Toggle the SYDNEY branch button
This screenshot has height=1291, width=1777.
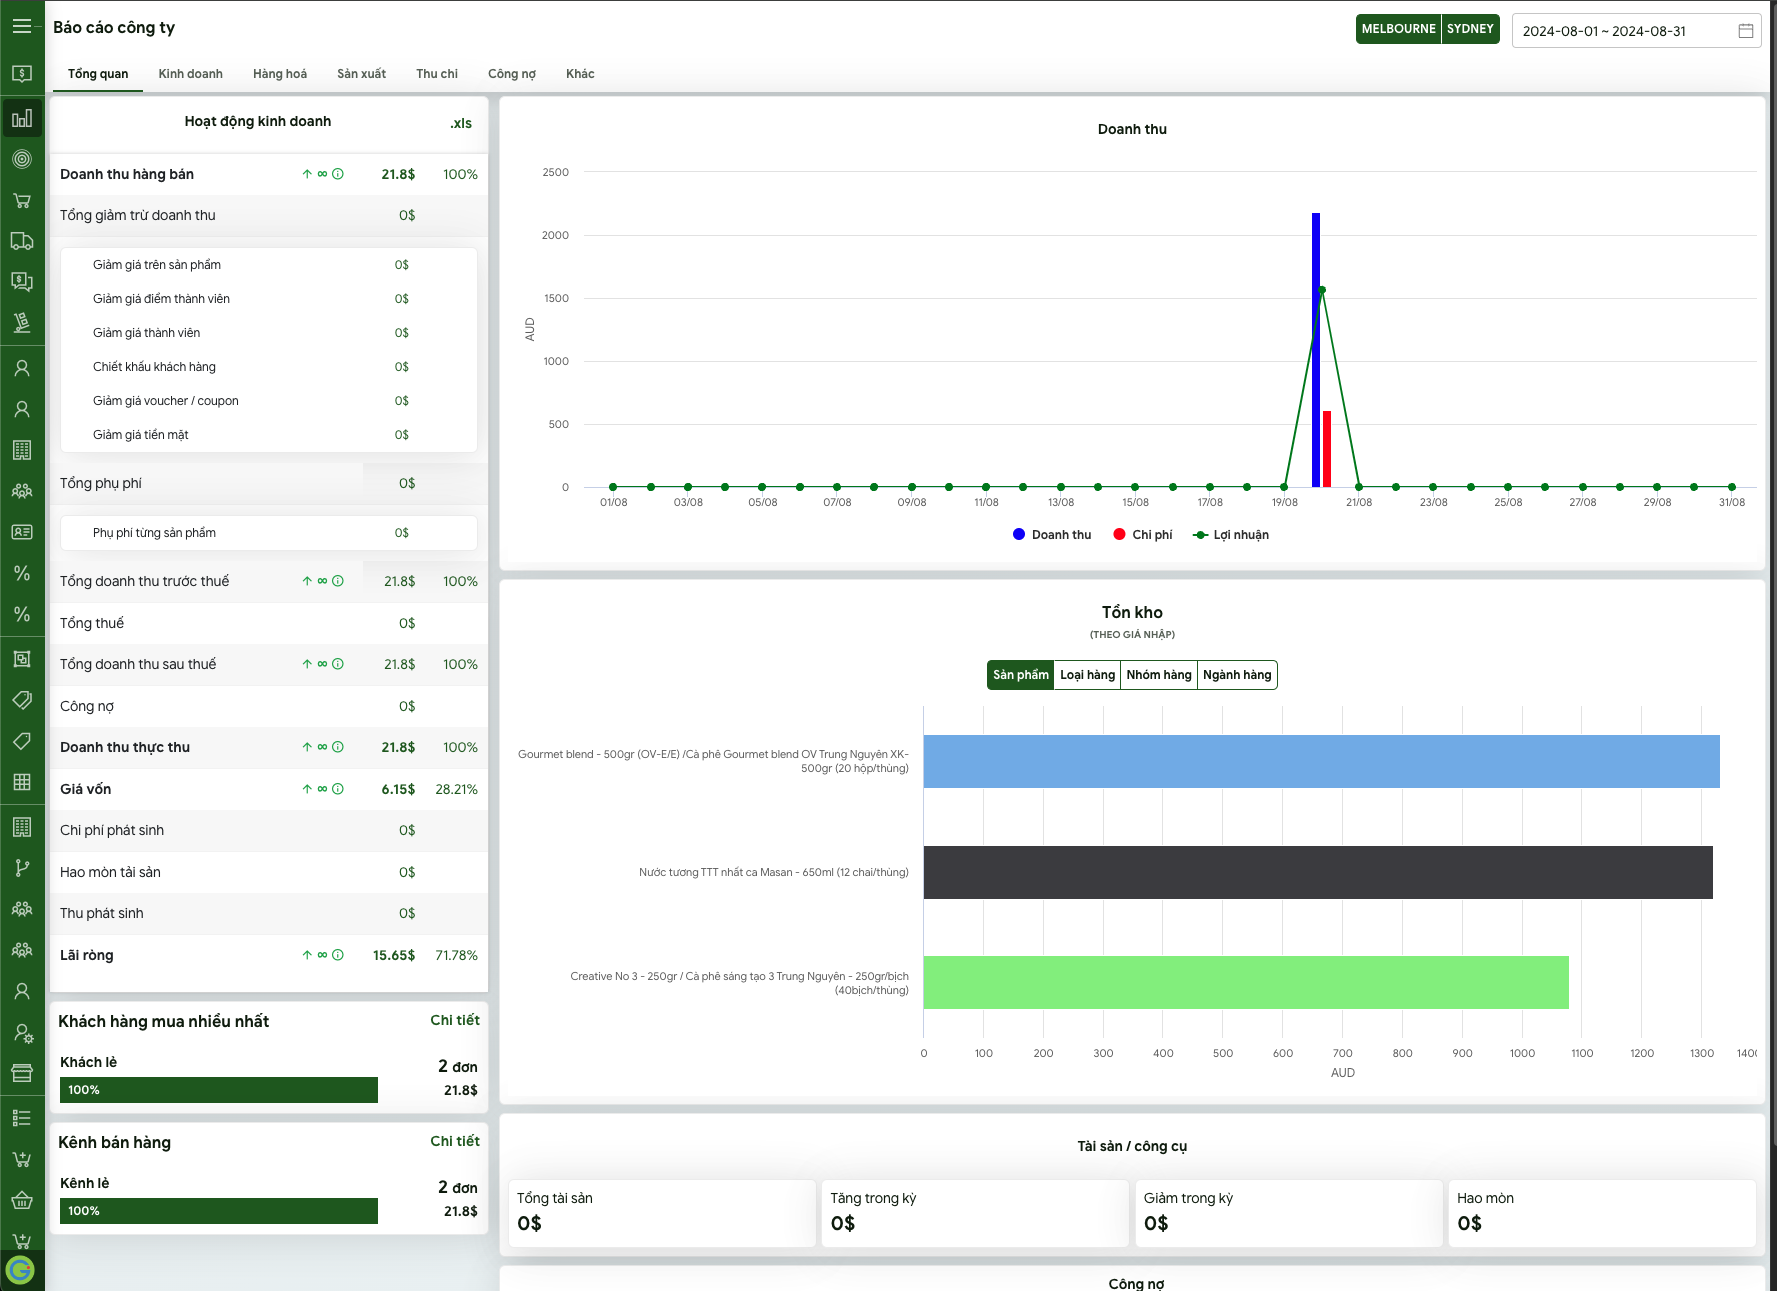coord(1470,29)
